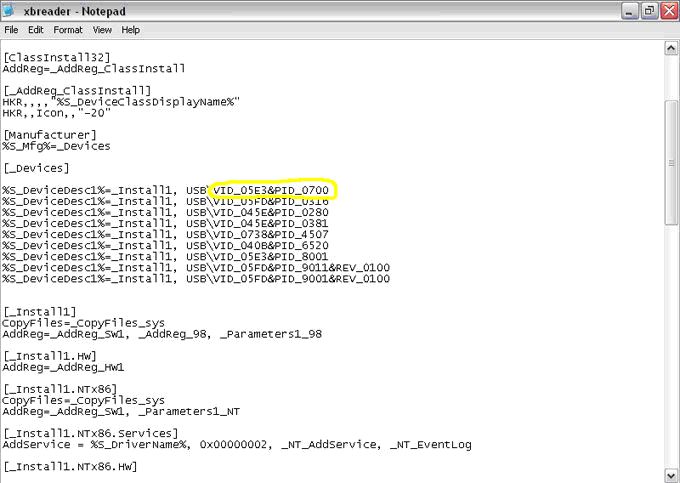
Task: Click the [ClassInstall32] line at top
Action: pos(56,58)
